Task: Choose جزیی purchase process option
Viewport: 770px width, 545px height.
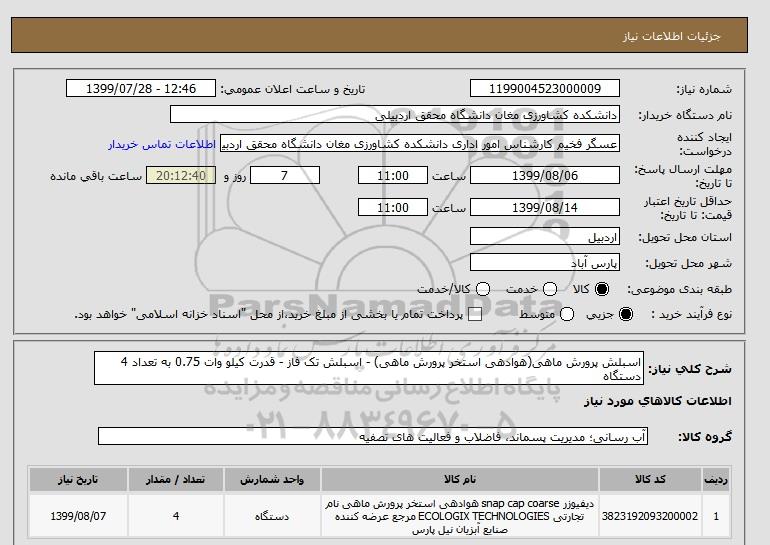Action: pyautogui.click(x=626, y=314)
